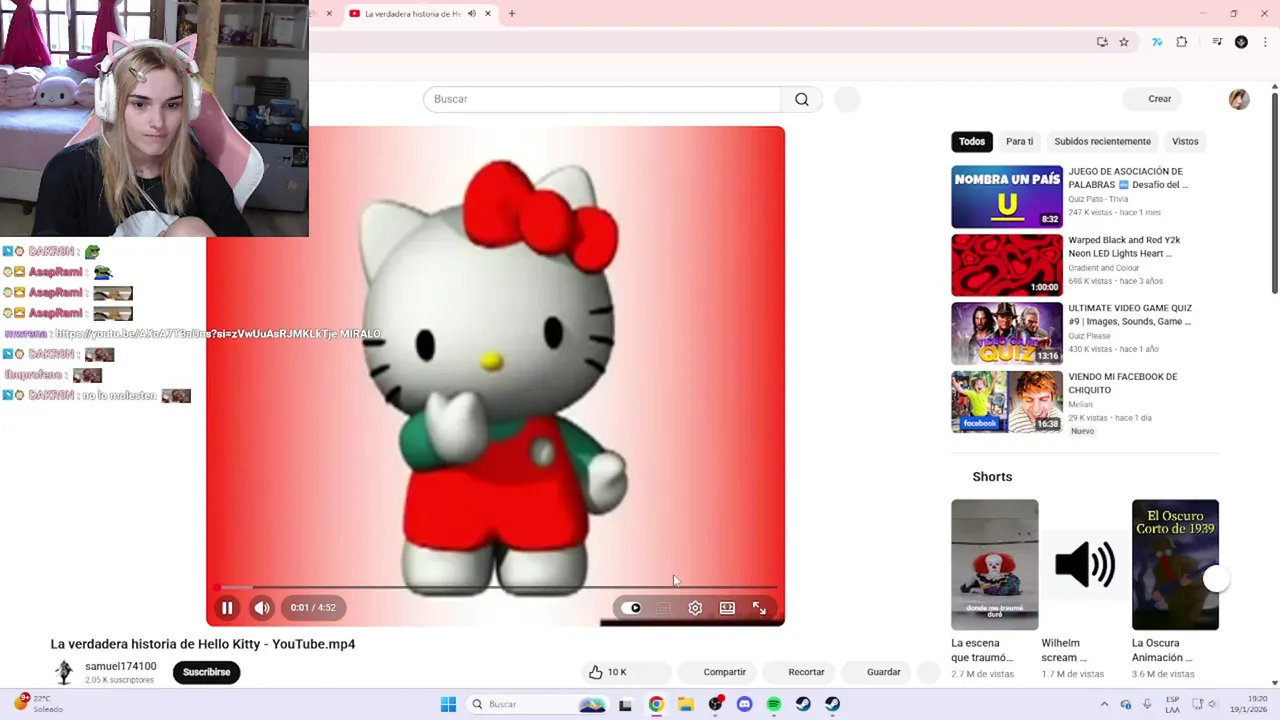Open samuel174100 channel name
Image resolution: width=1280 pixels, height=720 pixels.
point(121,666)
